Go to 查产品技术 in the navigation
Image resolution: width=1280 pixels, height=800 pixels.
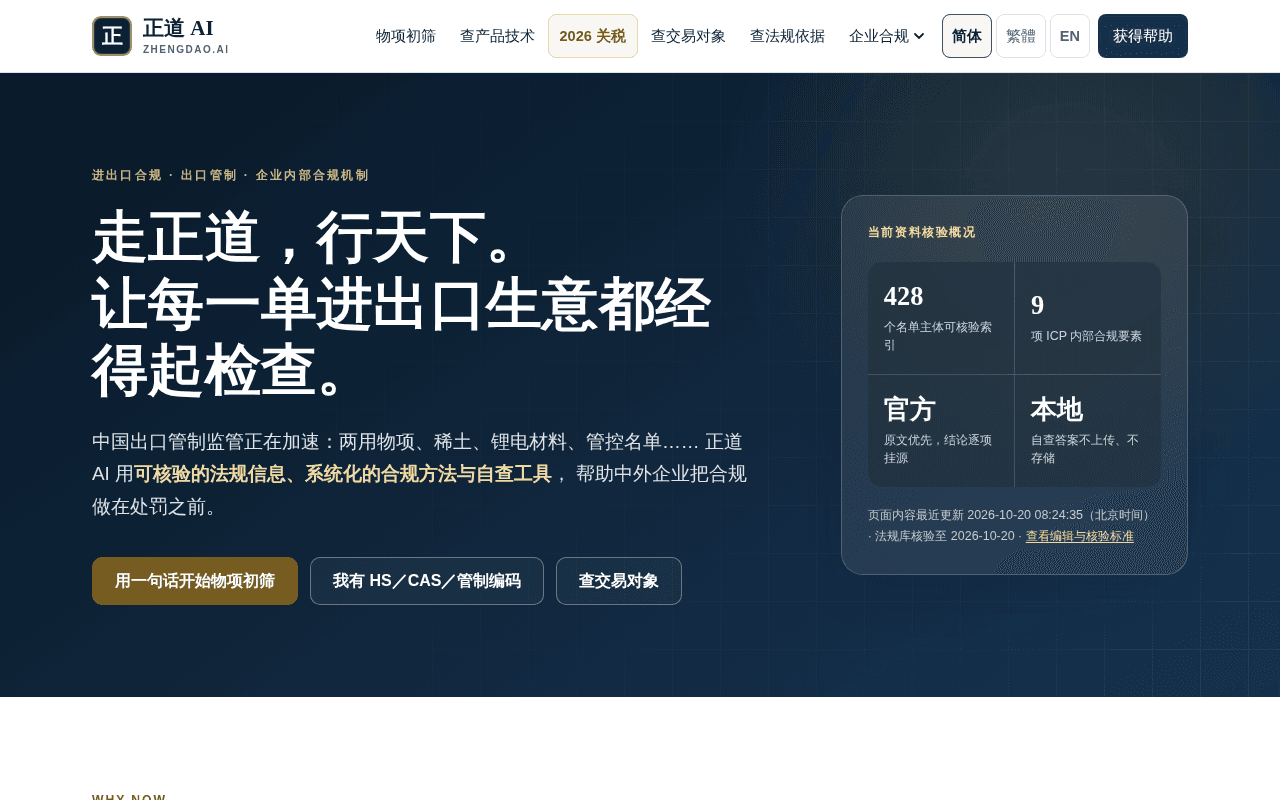(x=497, y=36)
